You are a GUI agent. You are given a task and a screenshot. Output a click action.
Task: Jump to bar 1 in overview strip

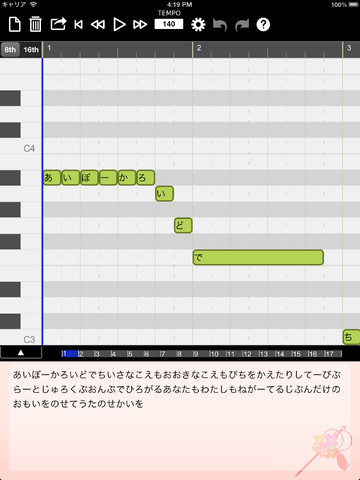point(69,354)
